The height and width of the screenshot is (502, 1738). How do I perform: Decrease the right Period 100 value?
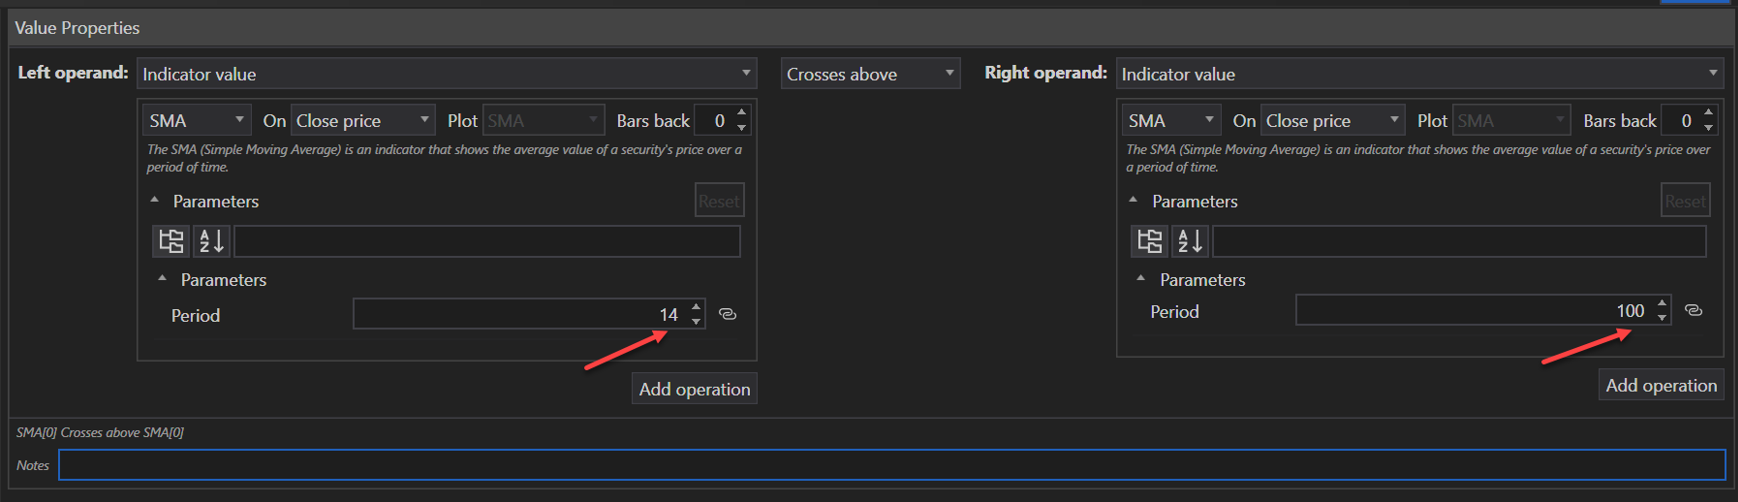[x=1662, y=318]
